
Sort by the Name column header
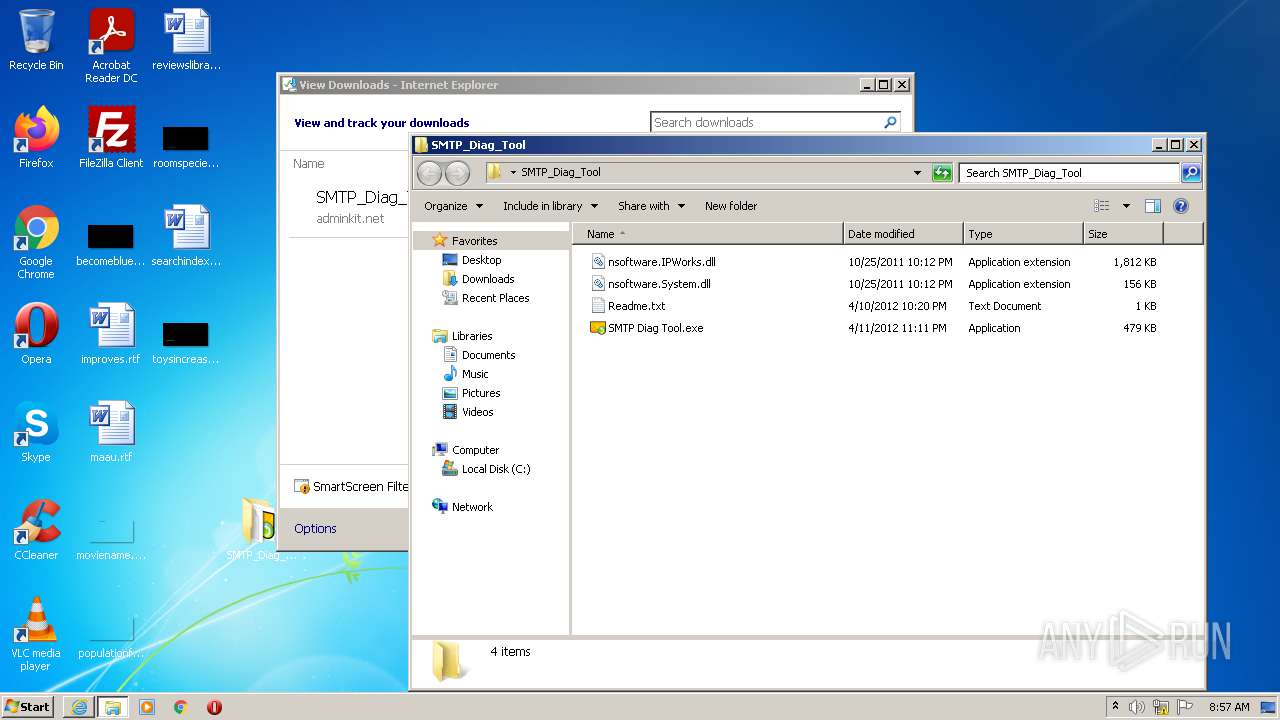pyautogui.click(x=708, y=234)
